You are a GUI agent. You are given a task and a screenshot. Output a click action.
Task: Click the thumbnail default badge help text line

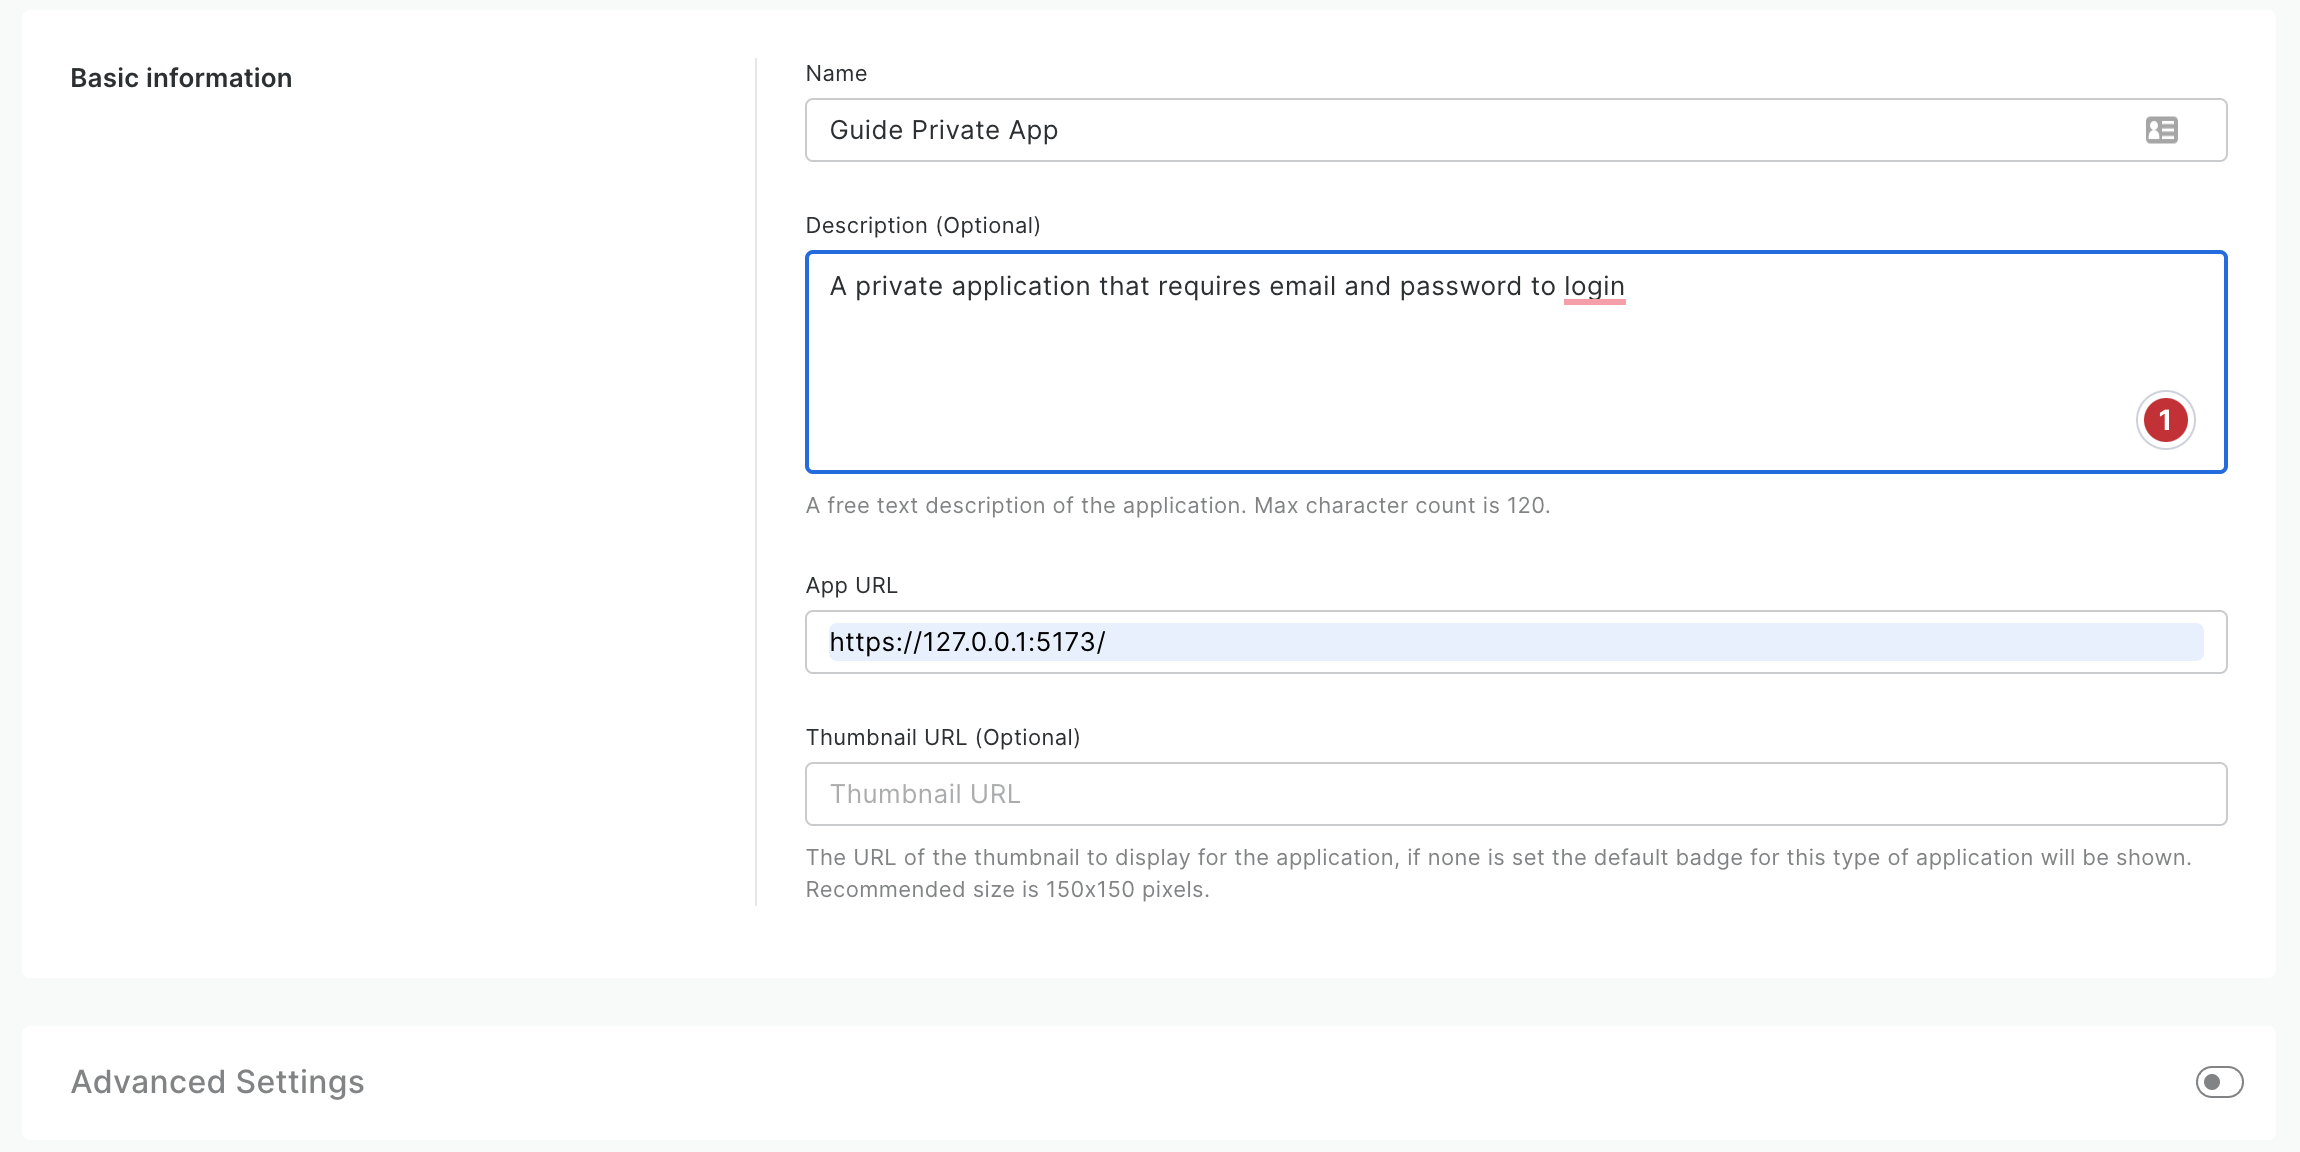pos(1497,857)
